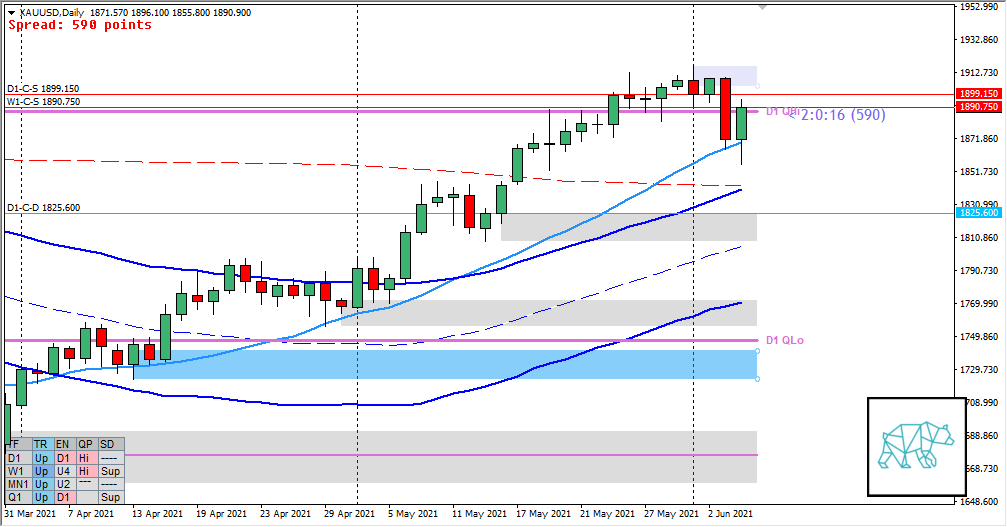Image resolution: width=1007 pixels, height=527 pixels.
Task: Click the W1 Hi quarter-point cell
Action: point(85,470)
